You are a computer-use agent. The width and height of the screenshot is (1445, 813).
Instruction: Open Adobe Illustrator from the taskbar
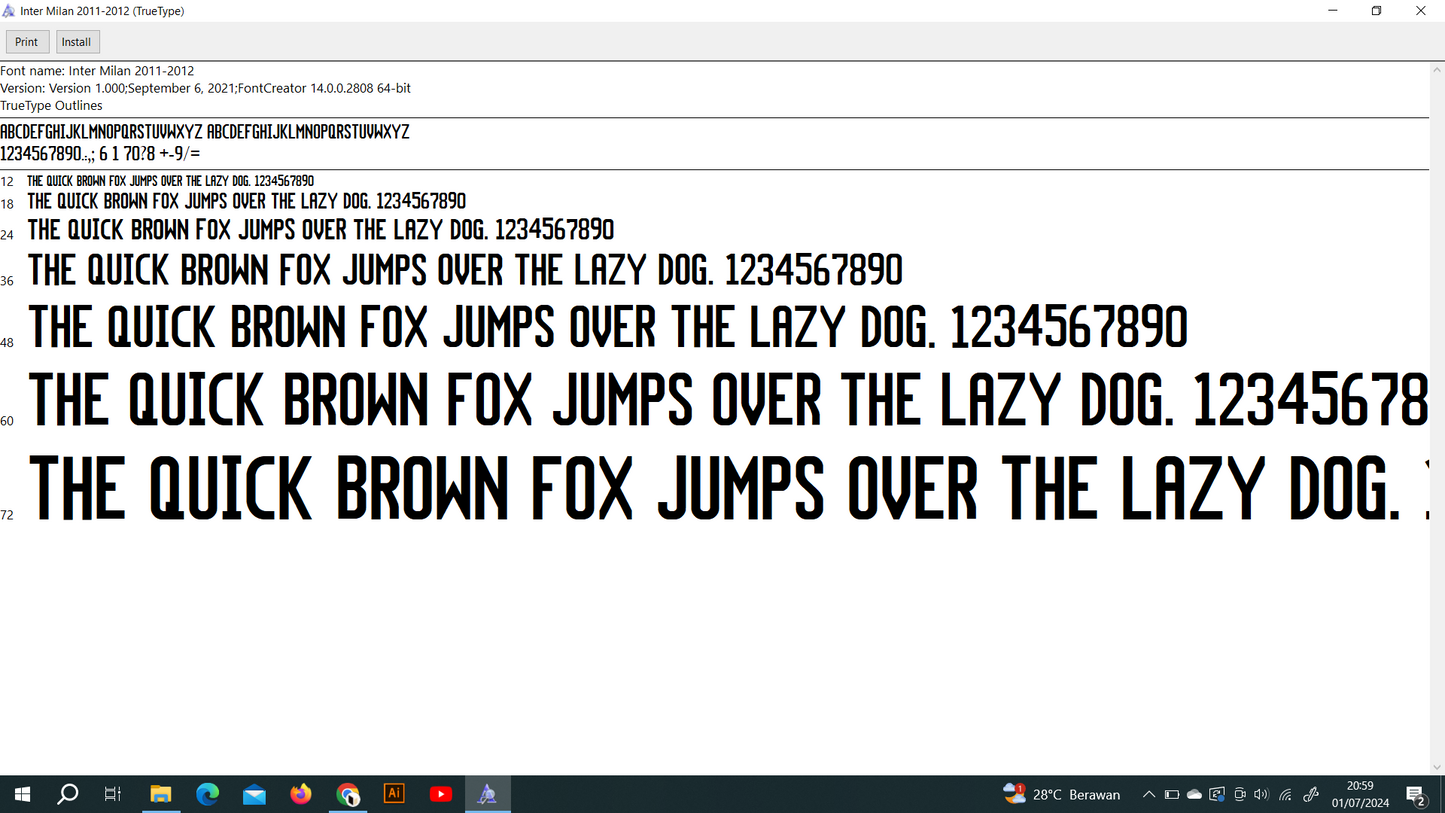[394, 794]
